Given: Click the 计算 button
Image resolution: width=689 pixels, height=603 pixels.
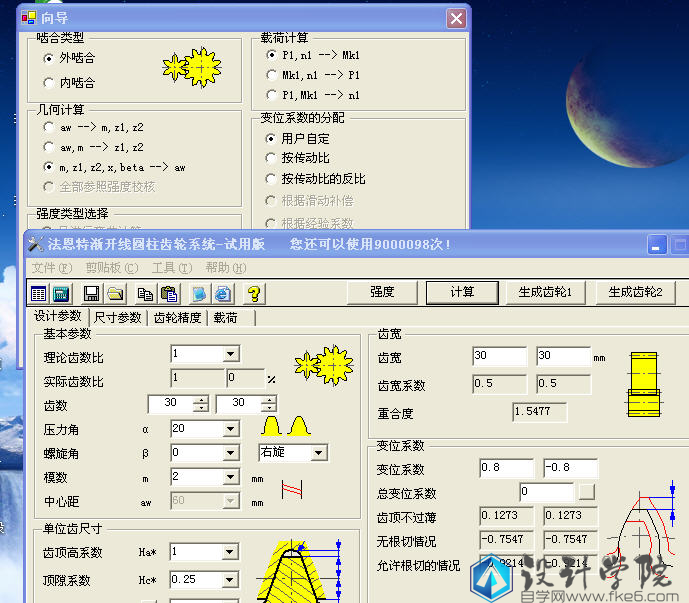Looking at the screenshot, I should (x=462, y=292).
